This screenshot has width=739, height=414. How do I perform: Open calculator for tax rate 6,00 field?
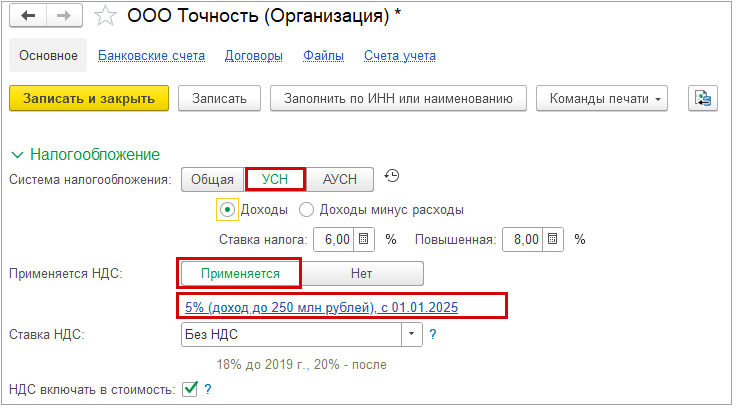(x=364, y=239)
